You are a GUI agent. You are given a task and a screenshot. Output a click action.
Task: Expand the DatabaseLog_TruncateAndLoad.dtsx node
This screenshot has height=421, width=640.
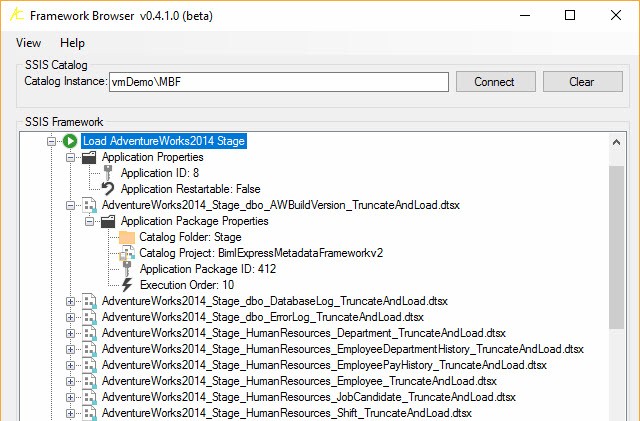70,301
